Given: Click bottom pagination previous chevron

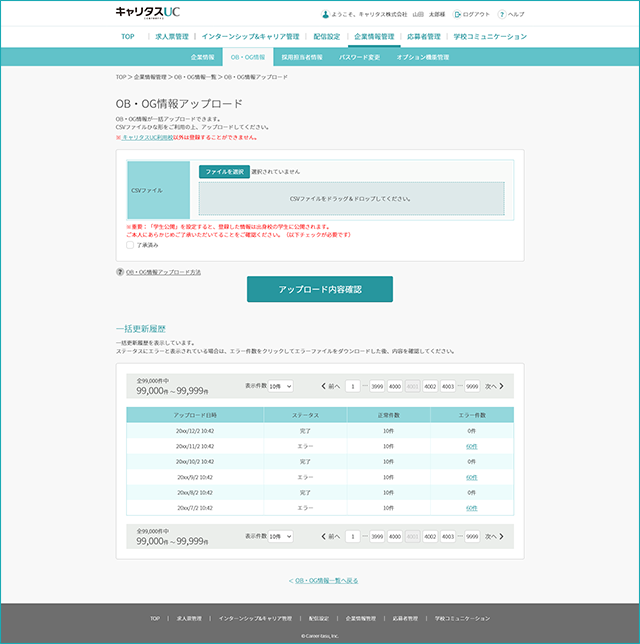Looking at the screenshot, I should coord(323,536).
